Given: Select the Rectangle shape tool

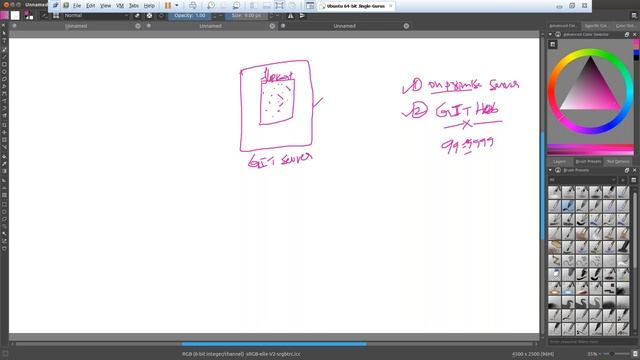Looking at the screenshot, I should click(x=4, y=64).
